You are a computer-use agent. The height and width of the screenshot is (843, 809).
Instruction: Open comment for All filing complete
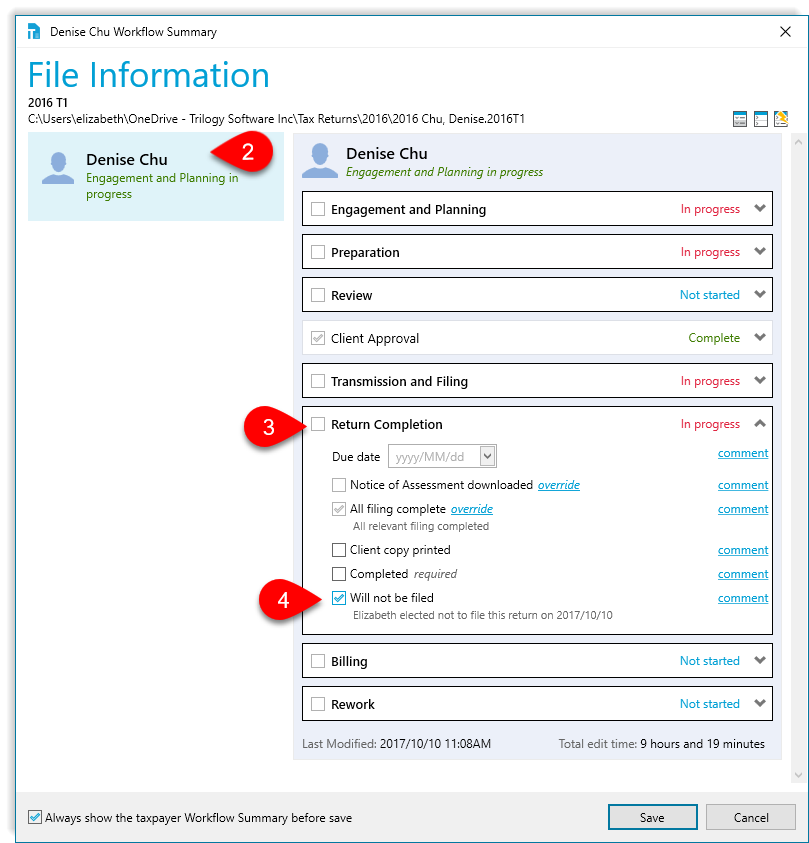(743, 509)
